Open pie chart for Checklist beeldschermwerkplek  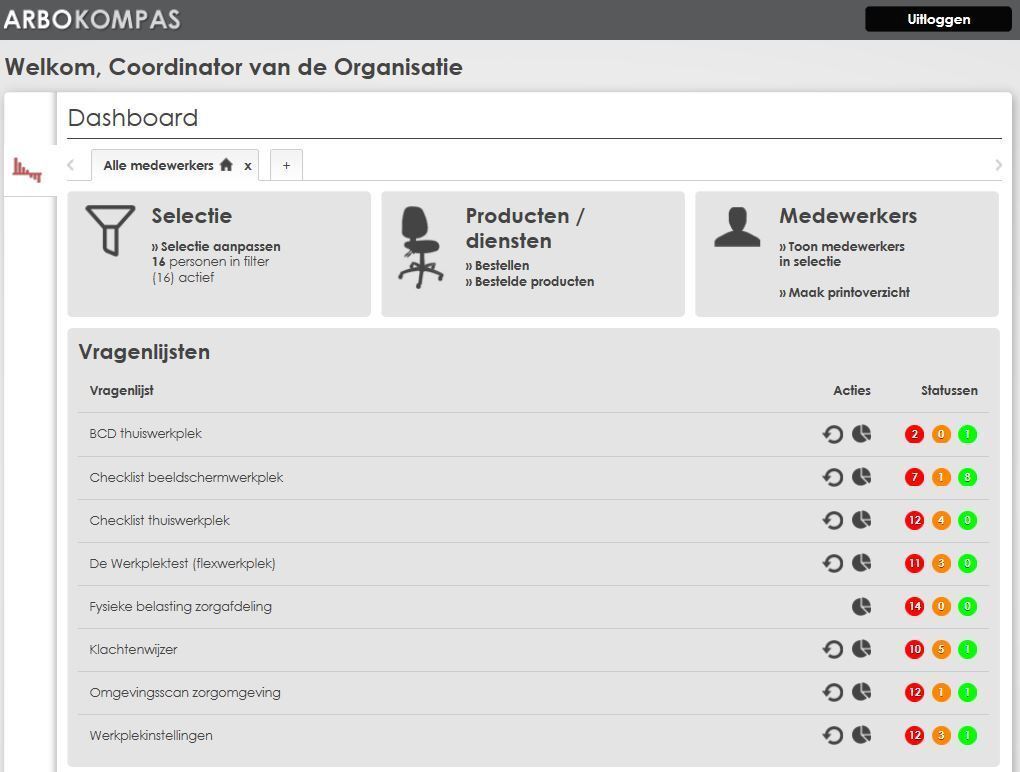(x=861, y=477)
